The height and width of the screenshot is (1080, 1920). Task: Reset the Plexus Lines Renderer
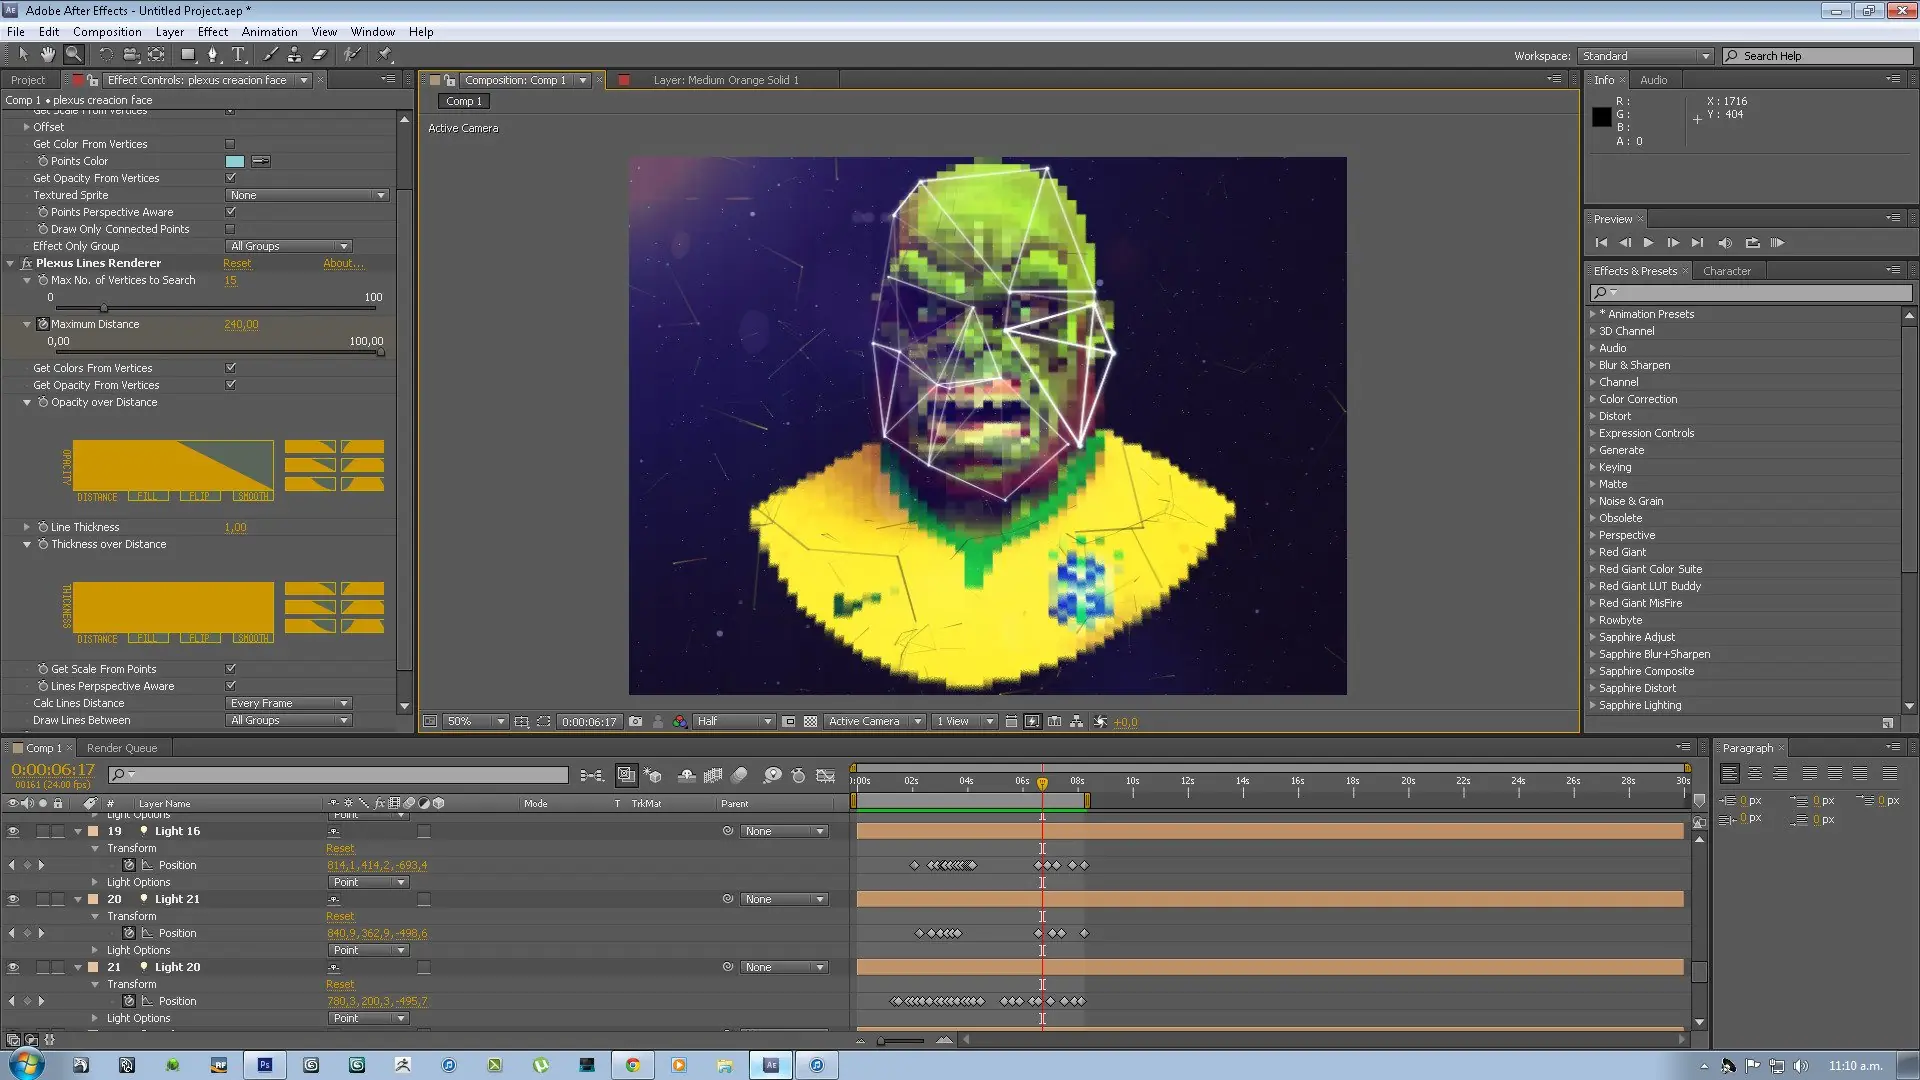tap(237, 263)
